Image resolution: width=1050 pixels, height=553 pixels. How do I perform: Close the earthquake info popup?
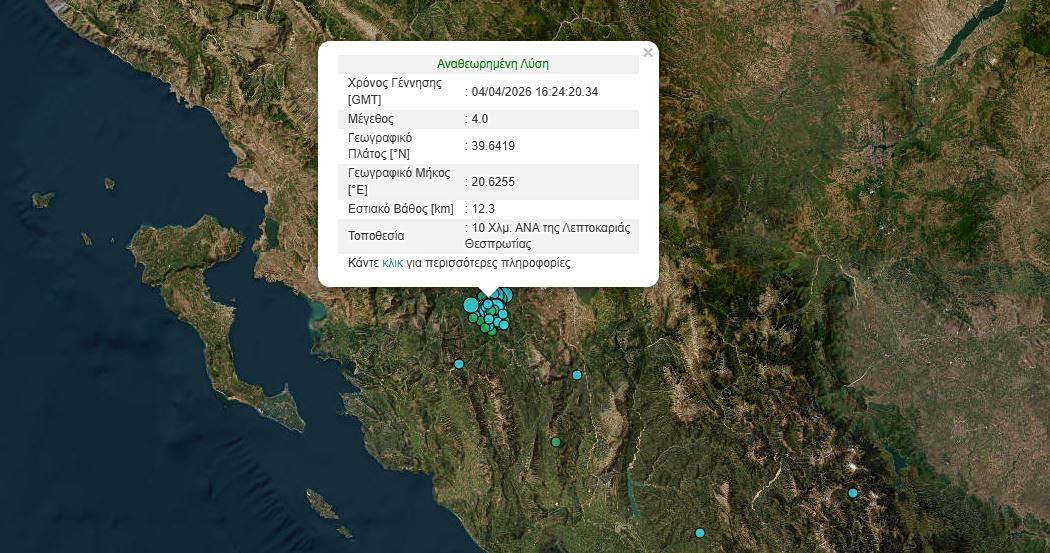648,53
